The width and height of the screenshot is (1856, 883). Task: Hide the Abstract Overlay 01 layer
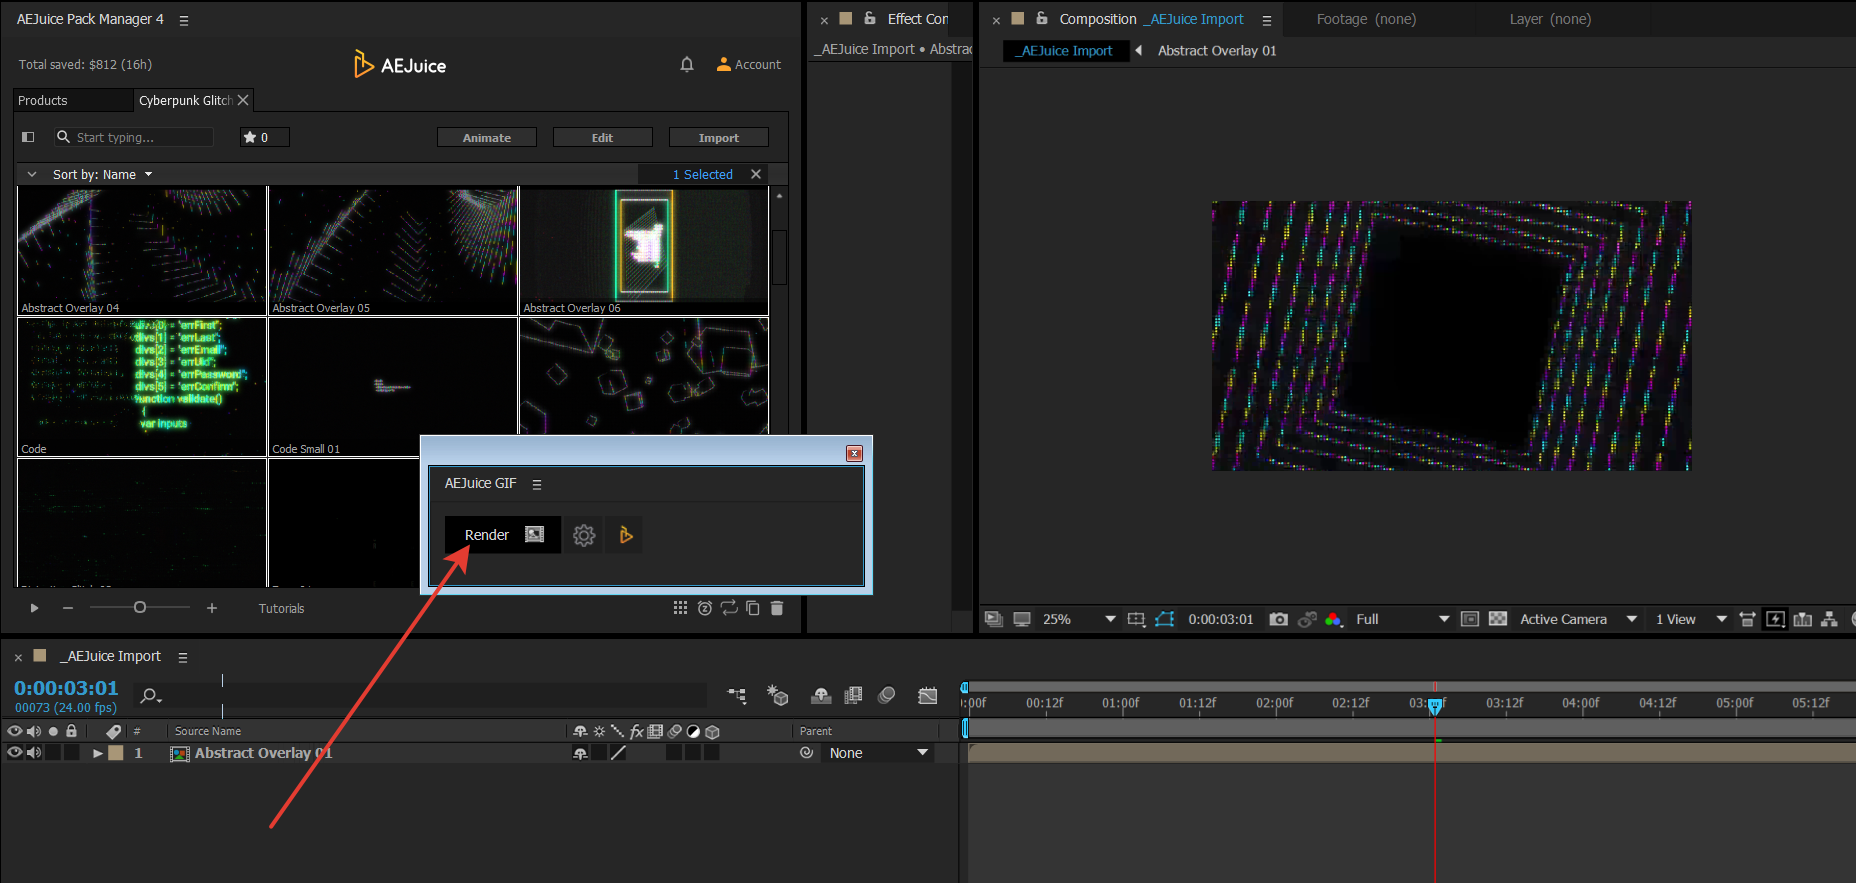14,753
